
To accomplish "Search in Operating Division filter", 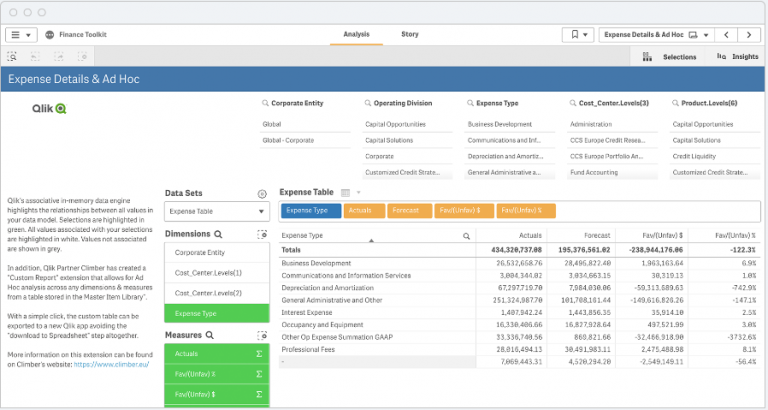I will click(368, 103).
